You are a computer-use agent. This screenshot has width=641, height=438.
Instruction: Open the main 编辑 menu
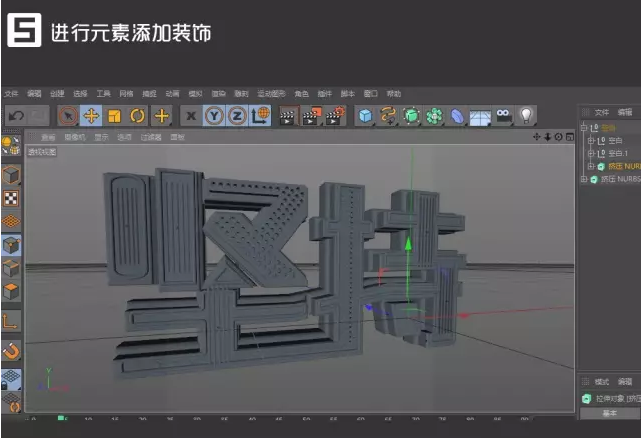34,94
